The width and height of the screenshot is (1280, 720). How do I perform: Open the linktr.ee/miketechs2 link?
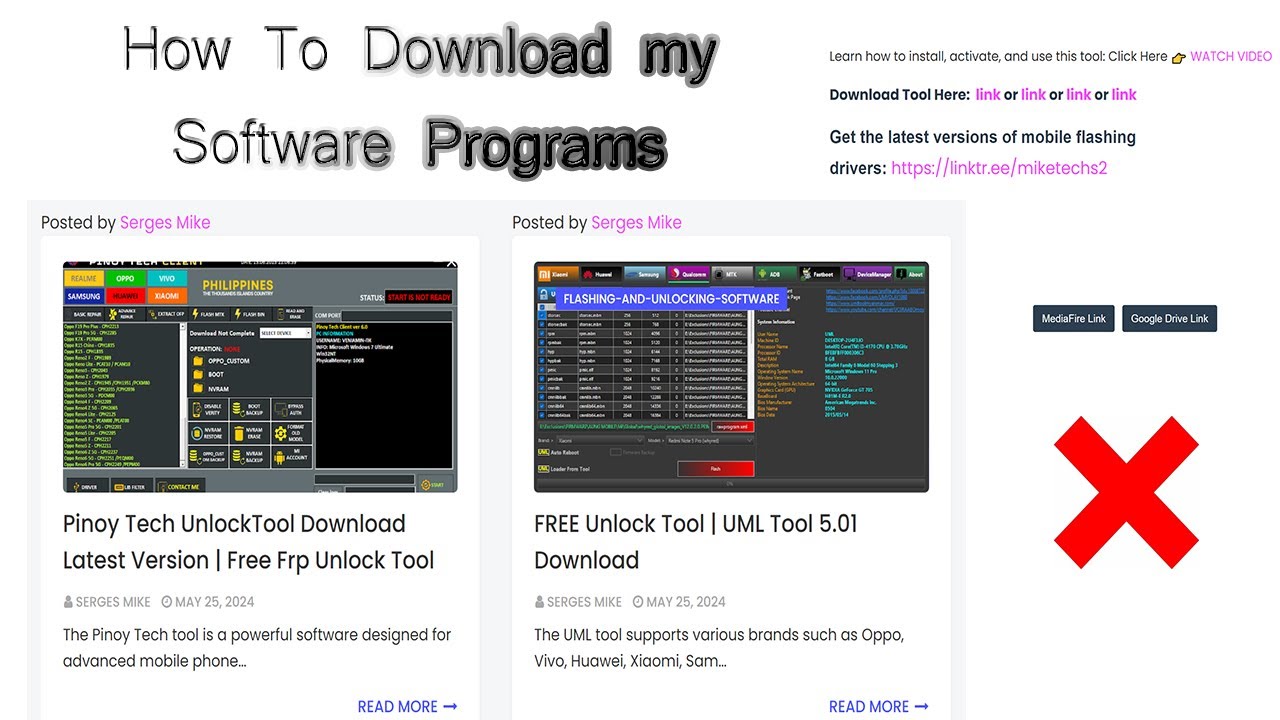coord(999,168)
